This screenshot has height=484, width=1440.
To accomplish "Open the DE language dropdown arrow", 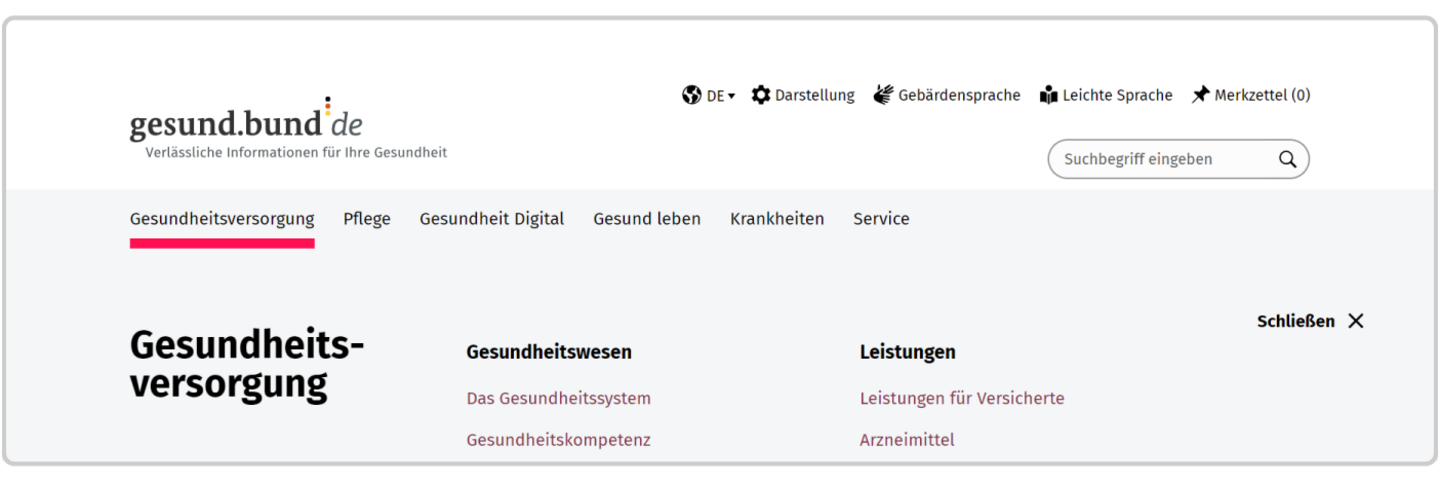I will pos(731,96).
